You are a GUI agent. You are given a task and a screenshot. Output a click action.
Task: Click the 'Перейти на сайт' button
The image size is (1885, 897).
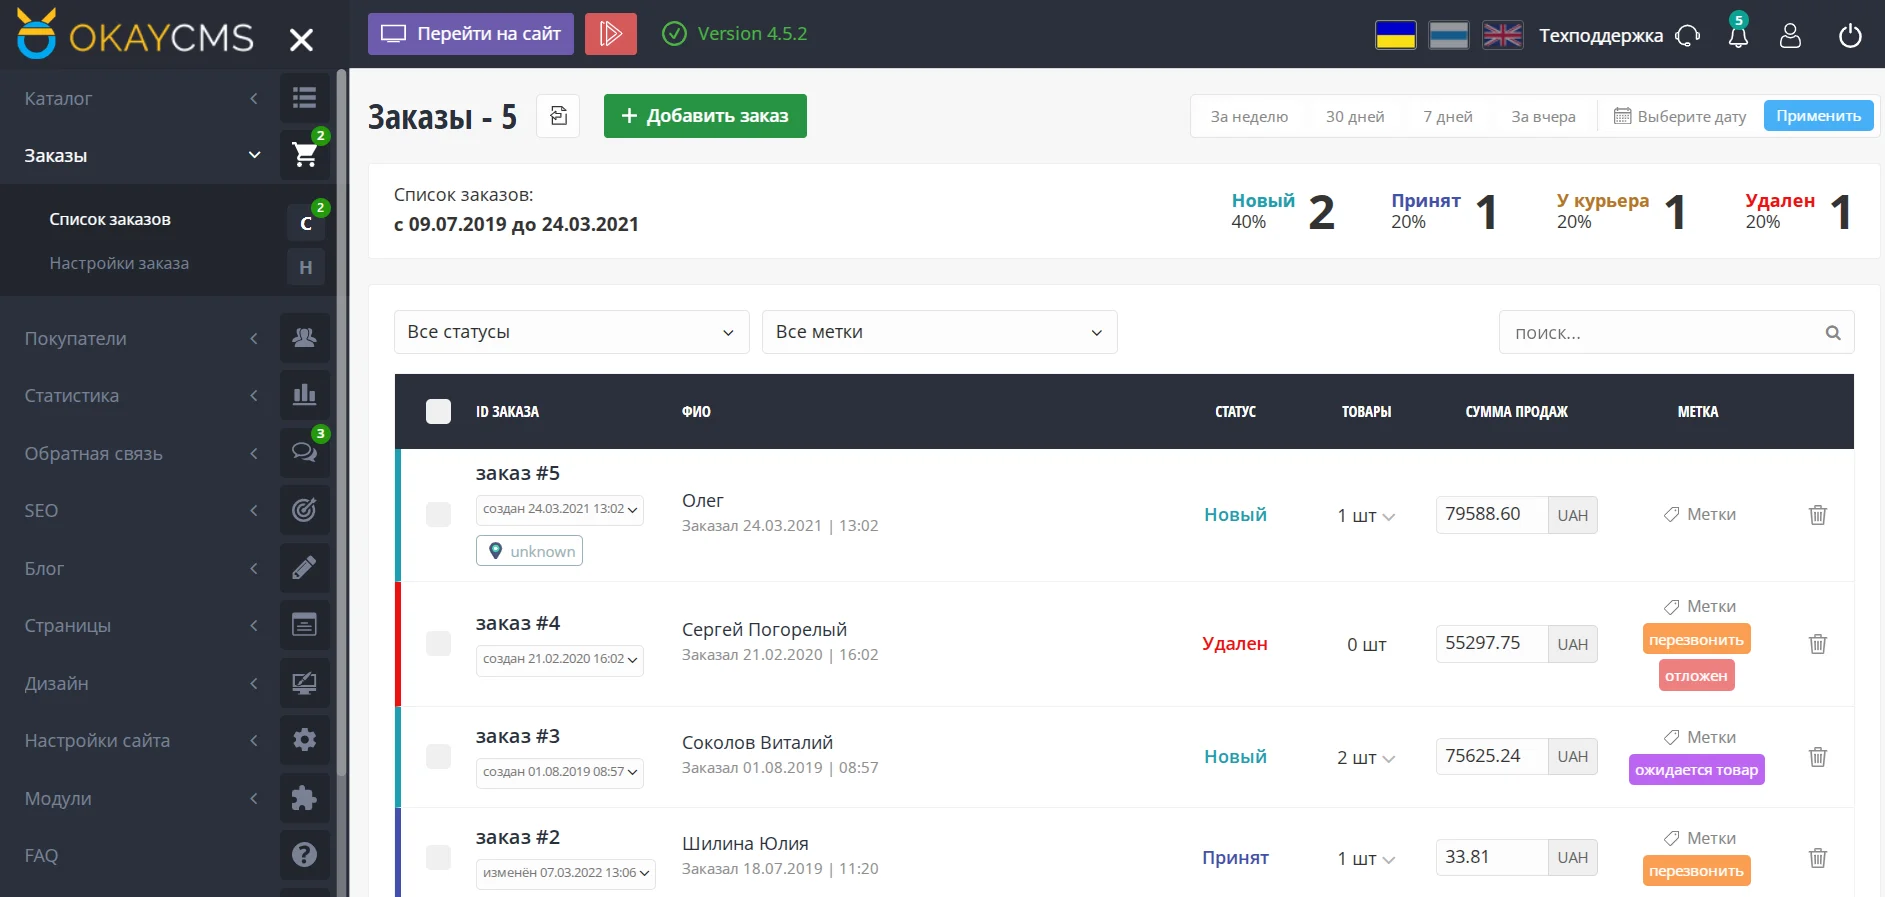coord(471,34)
